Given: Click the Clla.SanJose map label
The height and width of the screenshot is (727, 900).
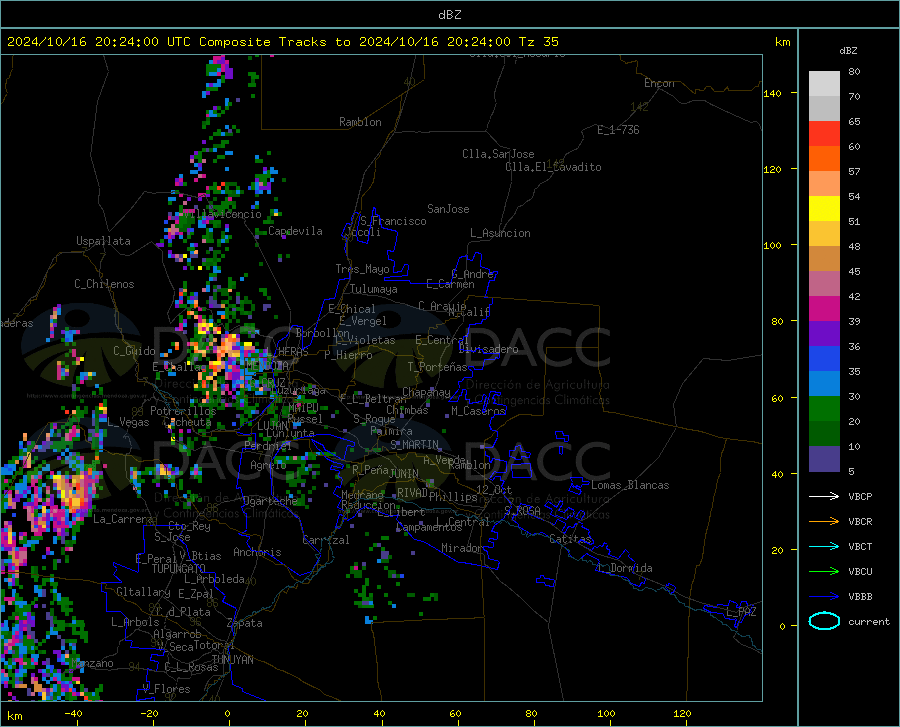Looking at the screenshot, I should [498, 154].
